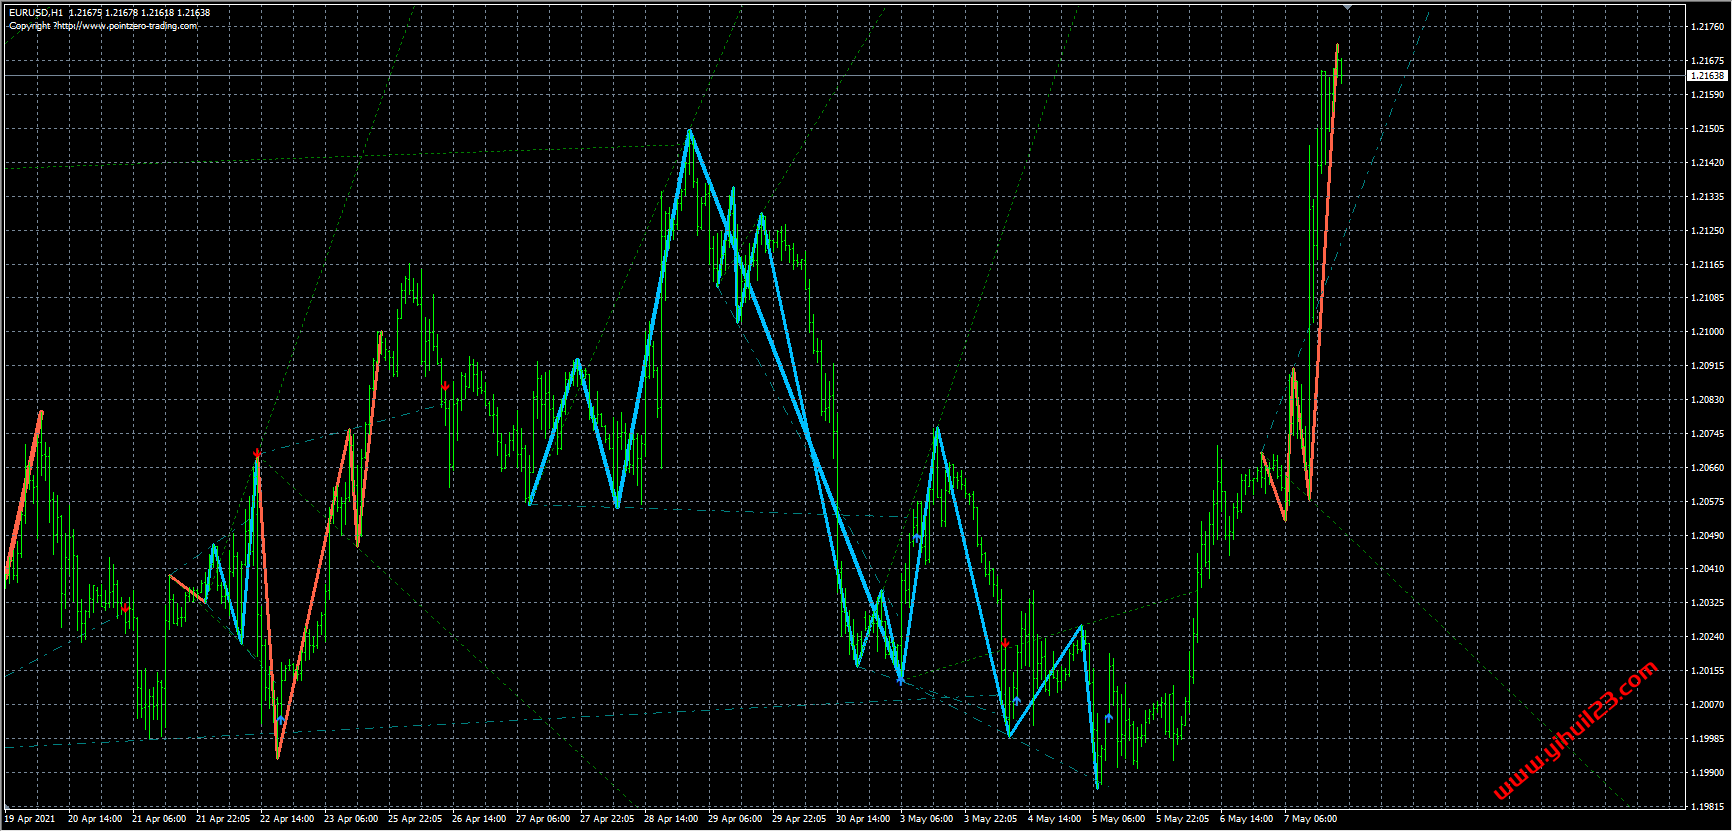The width and height of the screenshot is (1733, 832).
Task: Click the red sell arrow above the 22 Apr peak
Action: tap(257, 455)
